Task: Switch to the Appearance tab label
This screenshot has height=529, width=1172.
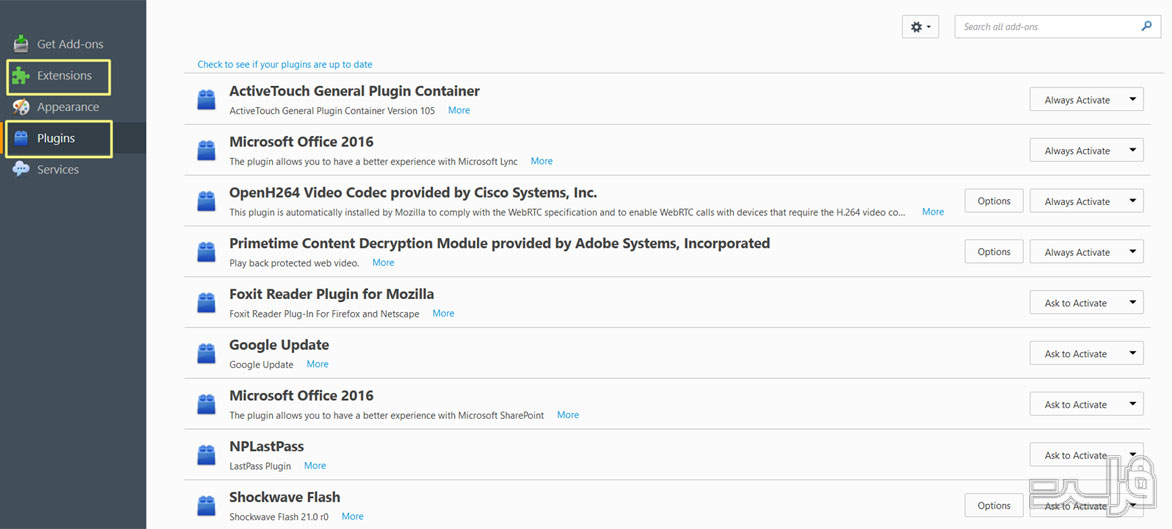Action: tap(68, 107)
